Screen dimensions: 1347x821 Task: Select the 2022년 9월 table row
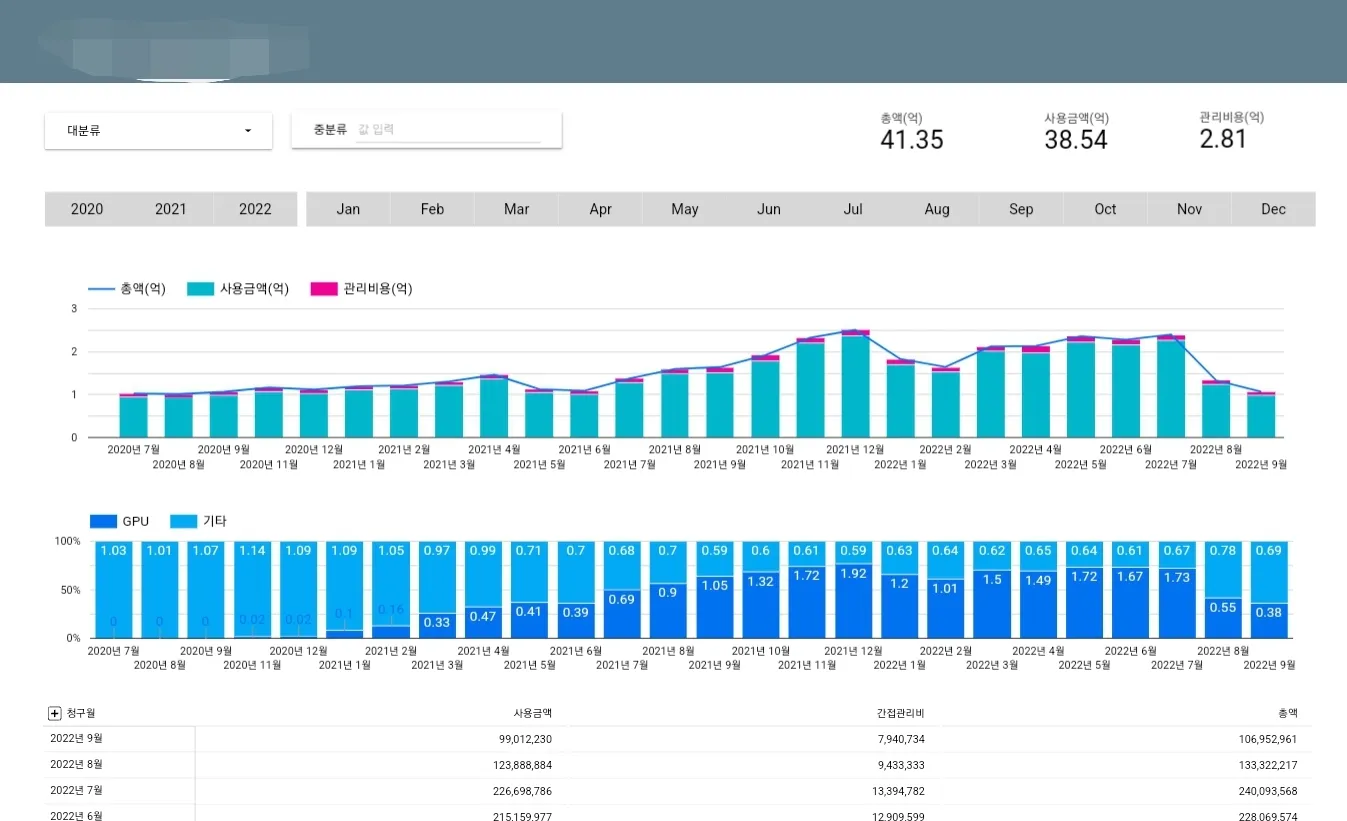[x=679, y=739]
